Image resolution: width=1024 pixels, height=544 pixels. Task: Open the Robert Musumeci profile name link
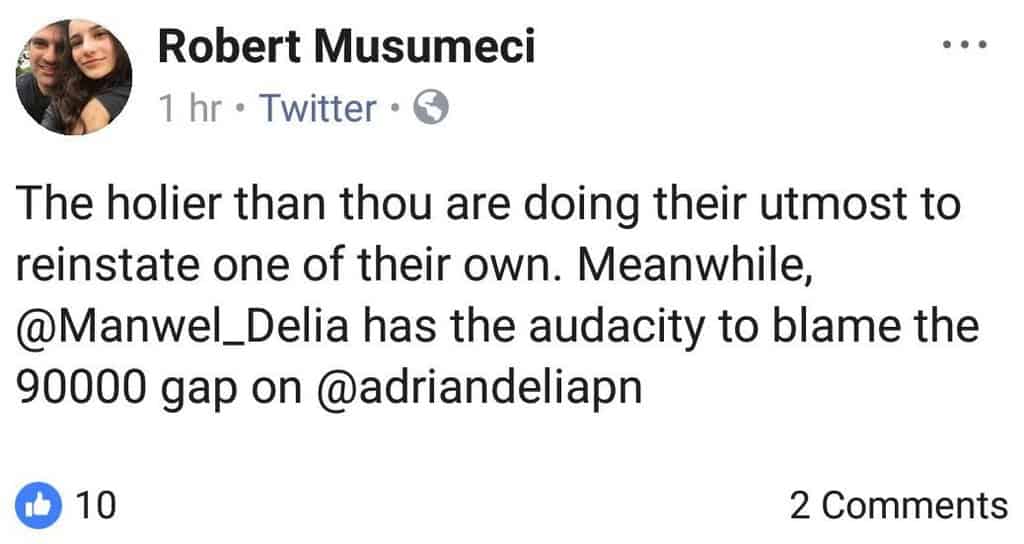click(x=346, y=48)
